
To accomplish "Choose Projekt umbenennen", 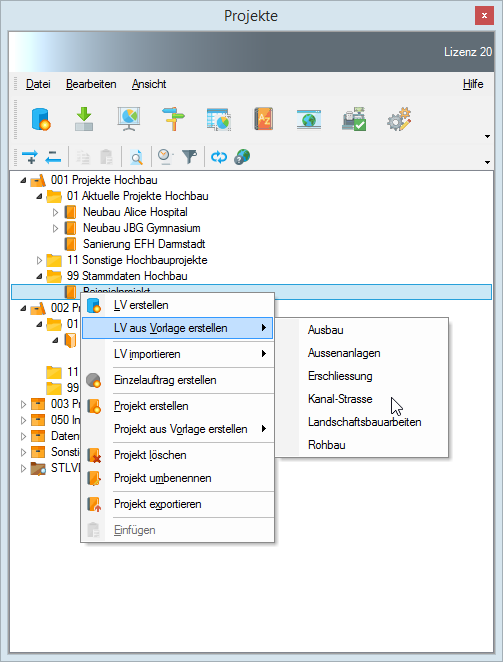I will [x=177, y=478].
